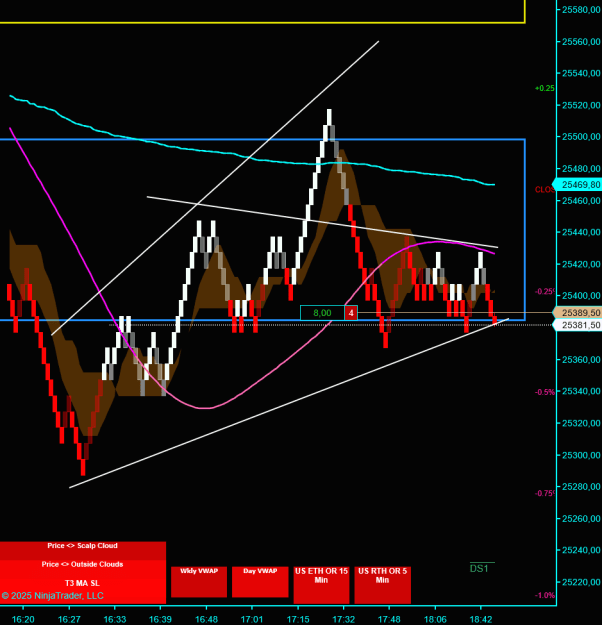Click the US RTH OR 5 Min box
The image size is (602, 625).
pyautogui.click(x=382, y=585)
